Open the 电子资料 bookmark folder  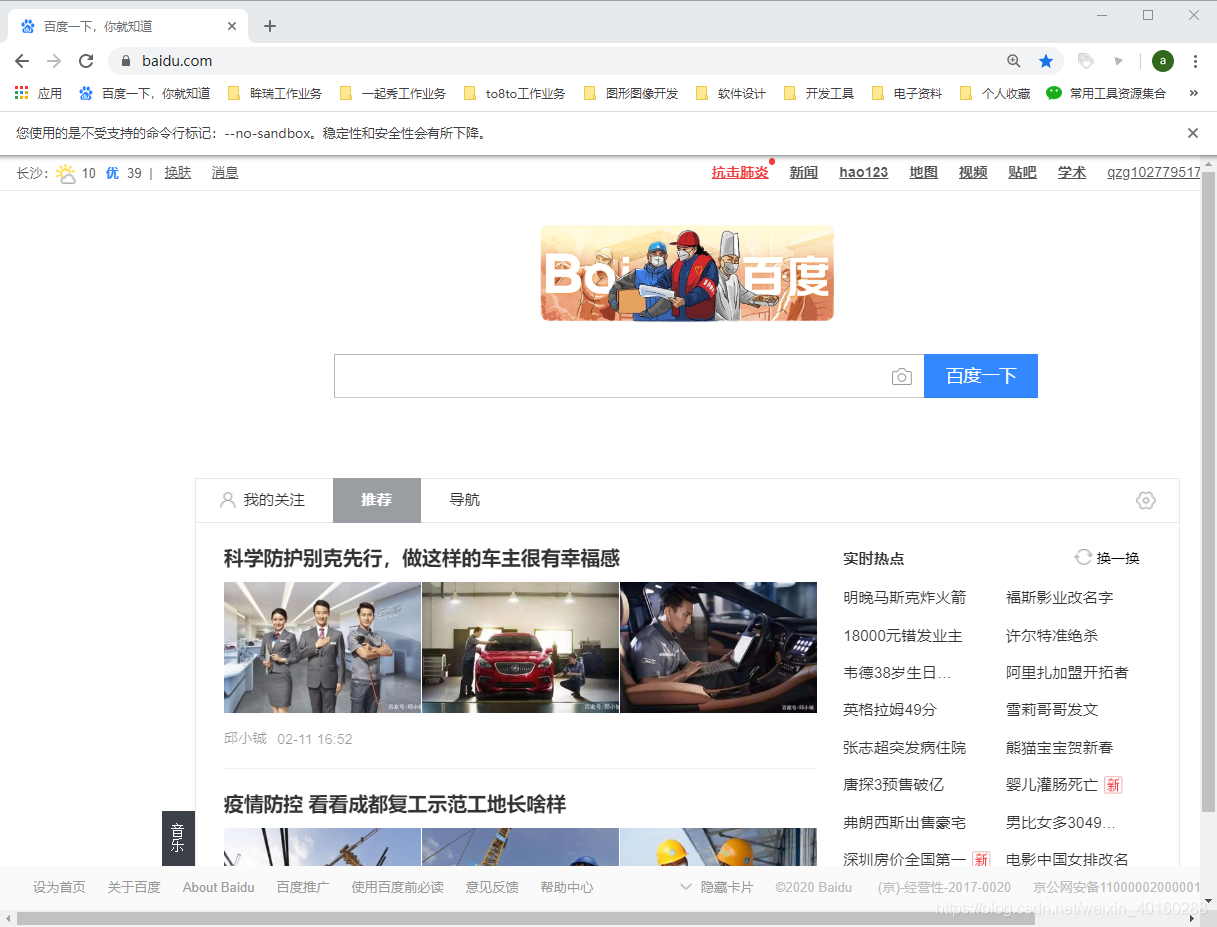pos(907,93)
